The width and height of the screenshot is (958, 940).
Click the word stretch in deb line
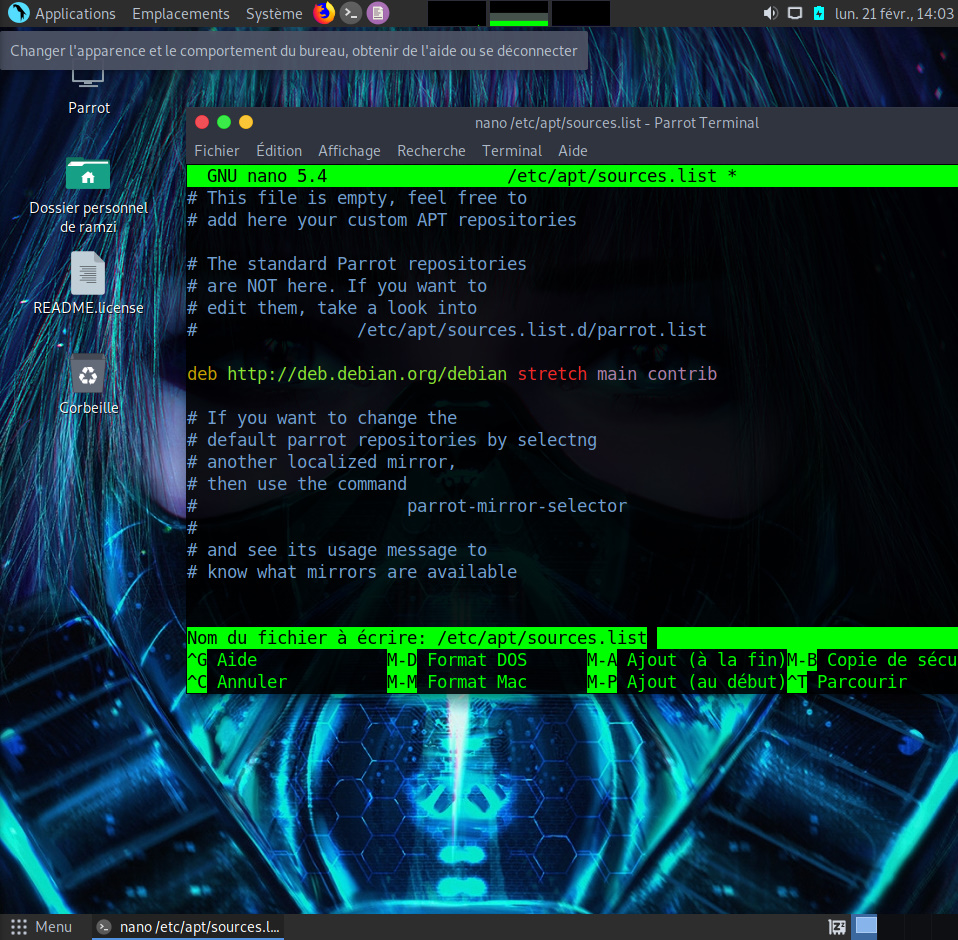pyautogui.click(x=552, y=374)
